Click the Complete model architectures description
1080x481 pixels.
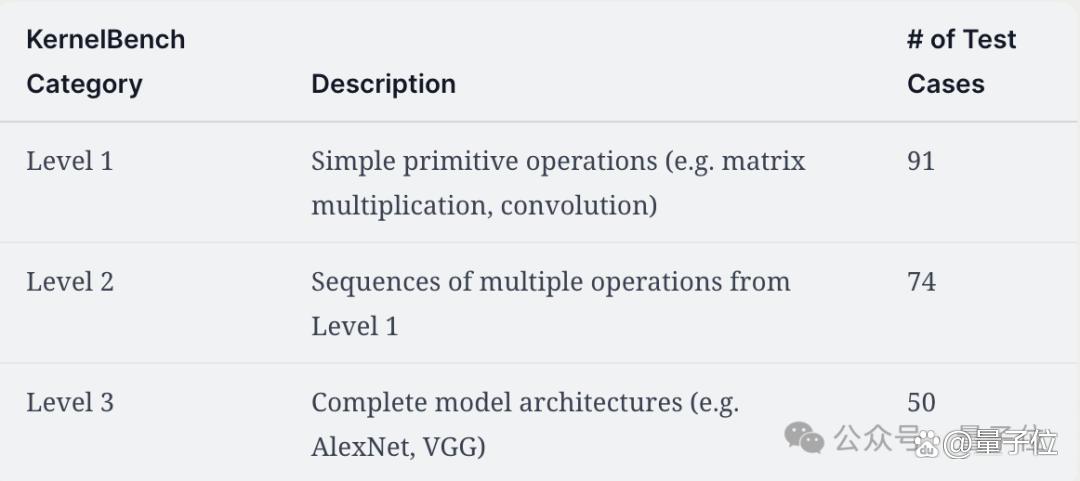525,424
